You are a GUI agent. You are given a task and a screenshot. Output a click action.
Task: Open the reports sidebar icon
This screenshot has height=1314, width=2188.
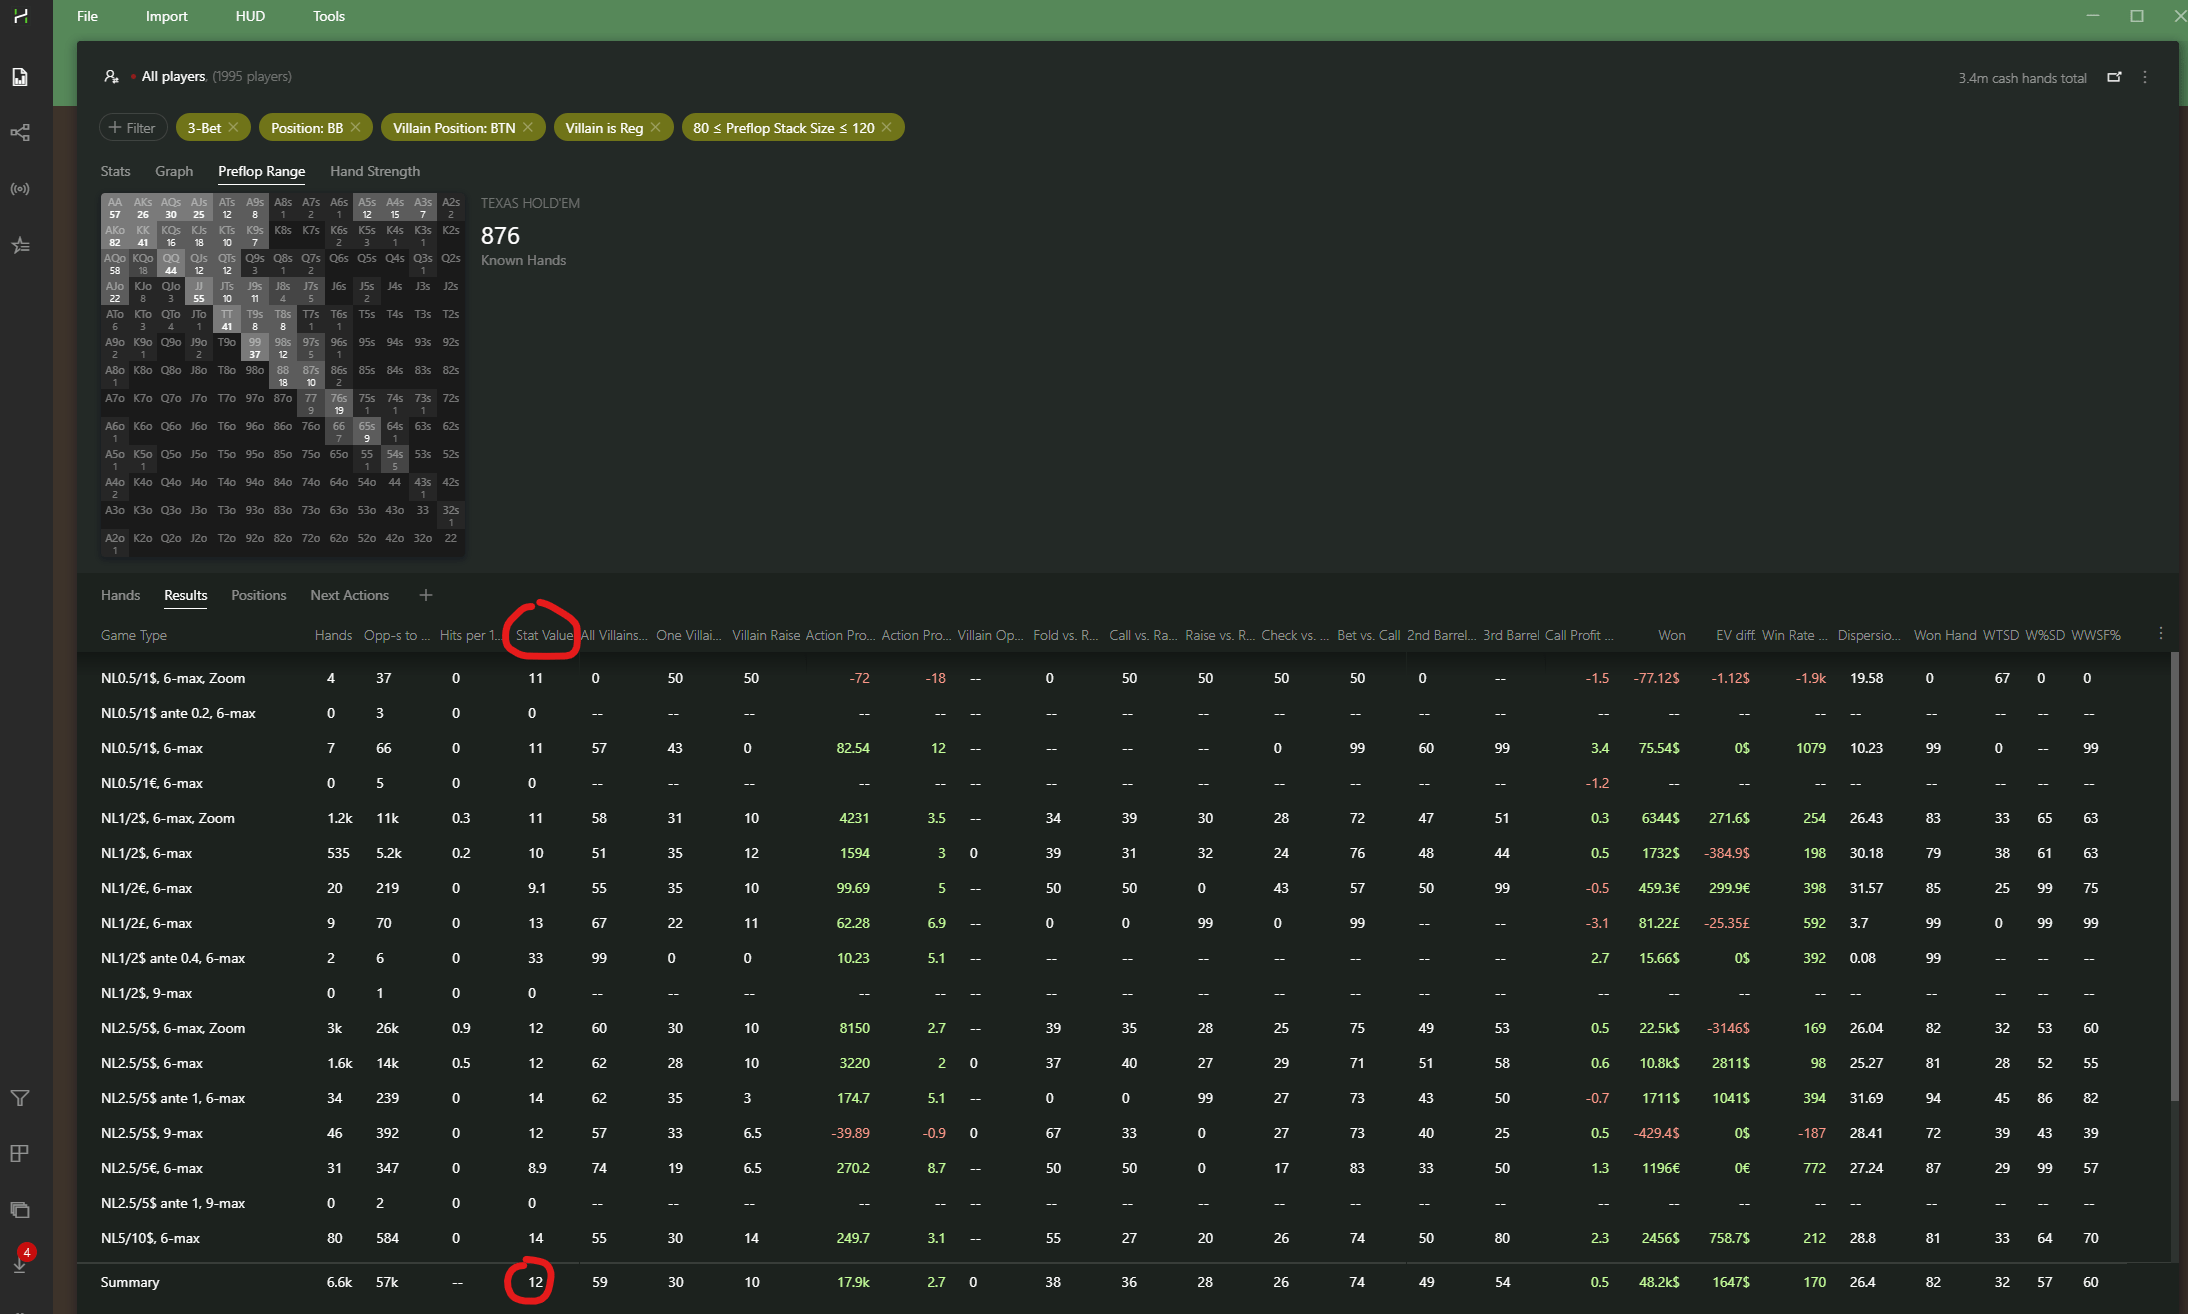(x=20, y=77)
